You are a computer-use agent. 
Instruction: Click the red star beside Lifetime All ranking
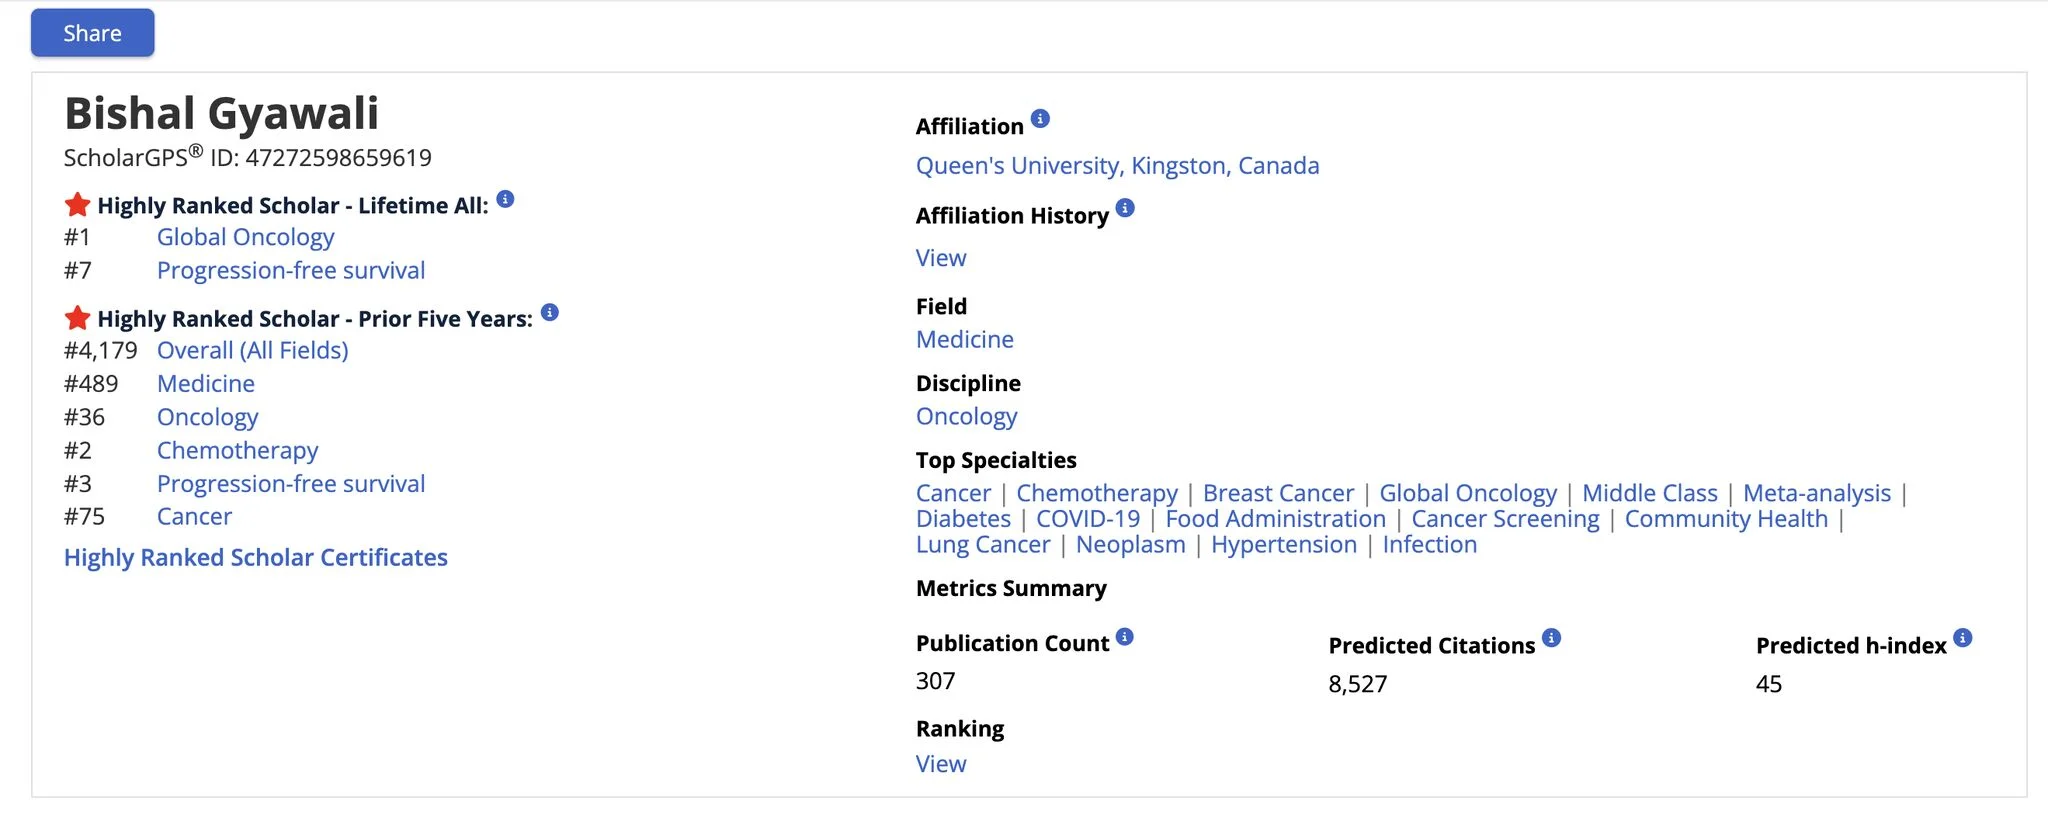point(76,203)
